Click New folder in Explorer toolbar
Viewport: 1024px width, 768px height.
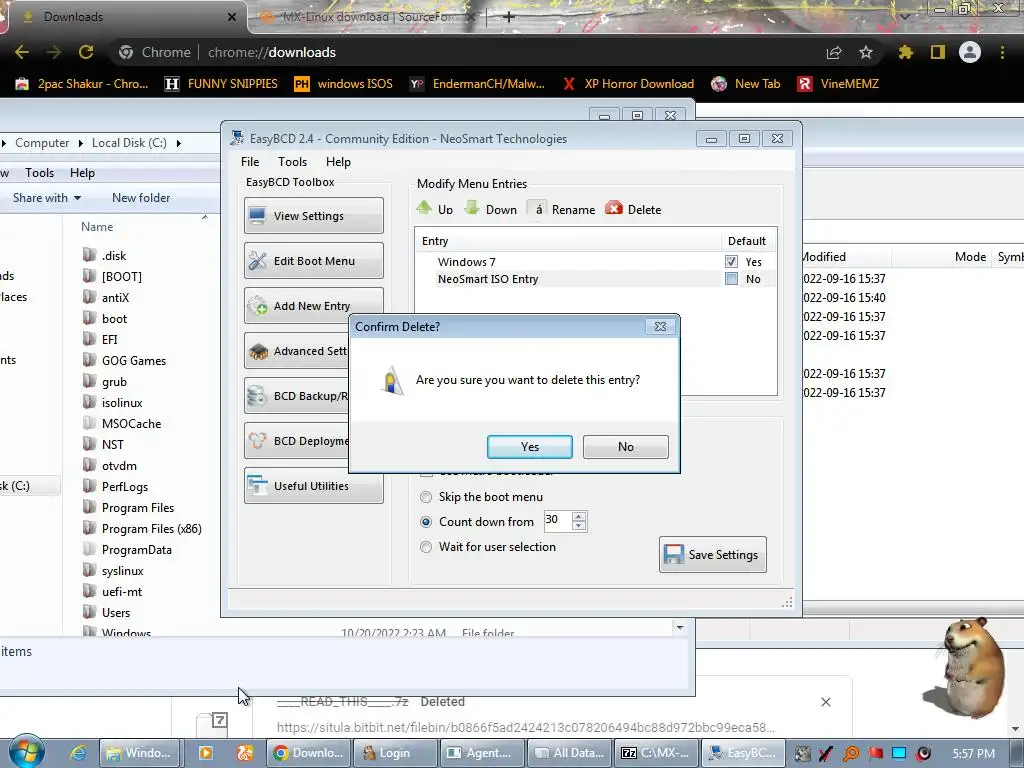pos(141,198)
